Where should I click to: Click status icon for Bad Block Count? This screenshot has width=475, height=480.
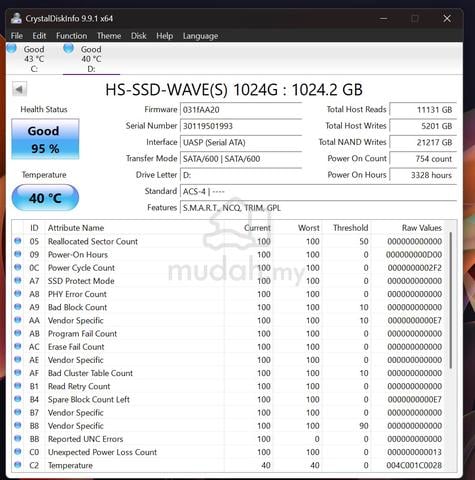(18, 307)
